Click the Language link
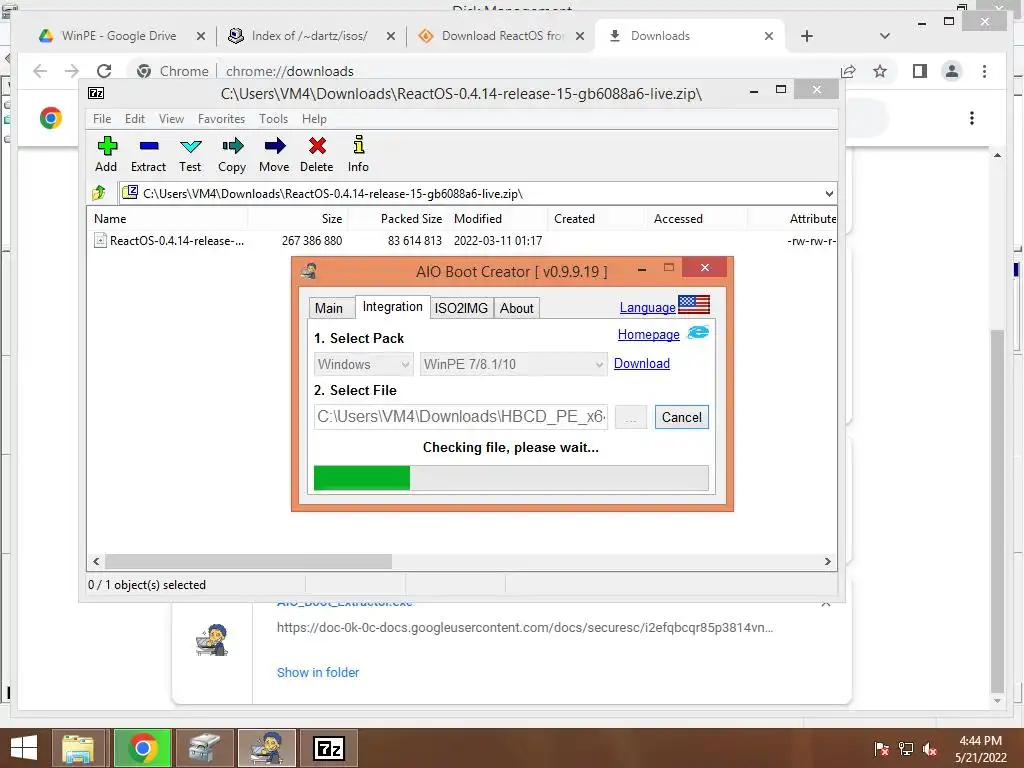 (647, 308)
